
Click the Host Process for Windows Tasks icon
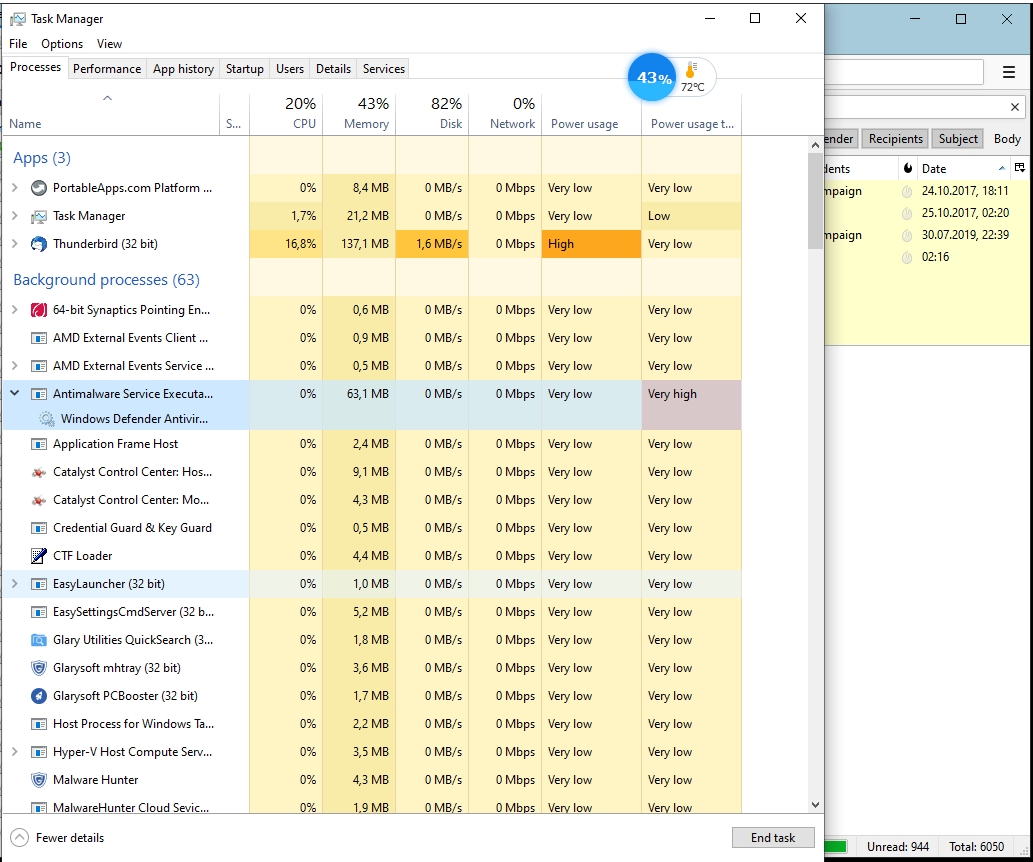(x=39, y=724)
